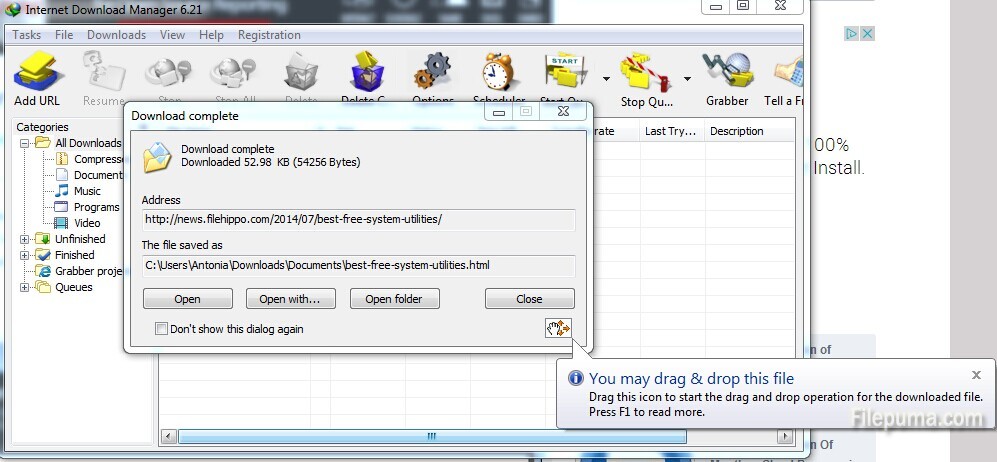
Task: Expand the Queues tree node
Action: coord(25,287)
